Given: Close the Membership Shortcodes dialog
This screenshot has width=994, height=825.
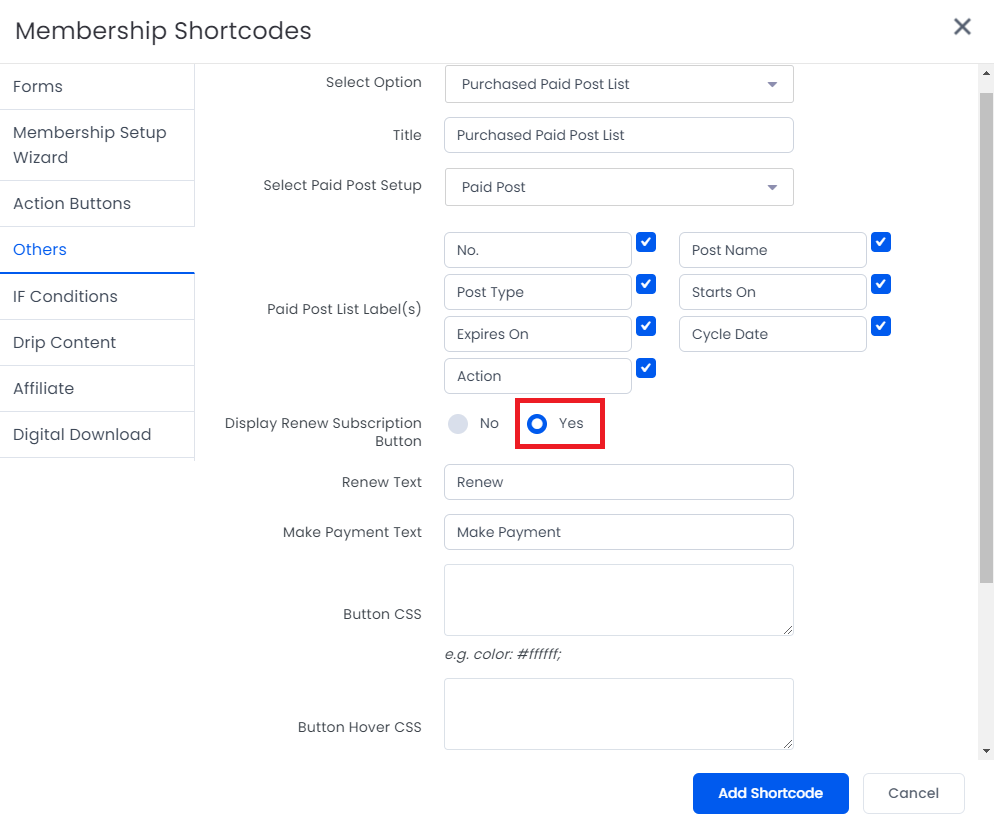Looking at the screenshot, I should point(962,27).
